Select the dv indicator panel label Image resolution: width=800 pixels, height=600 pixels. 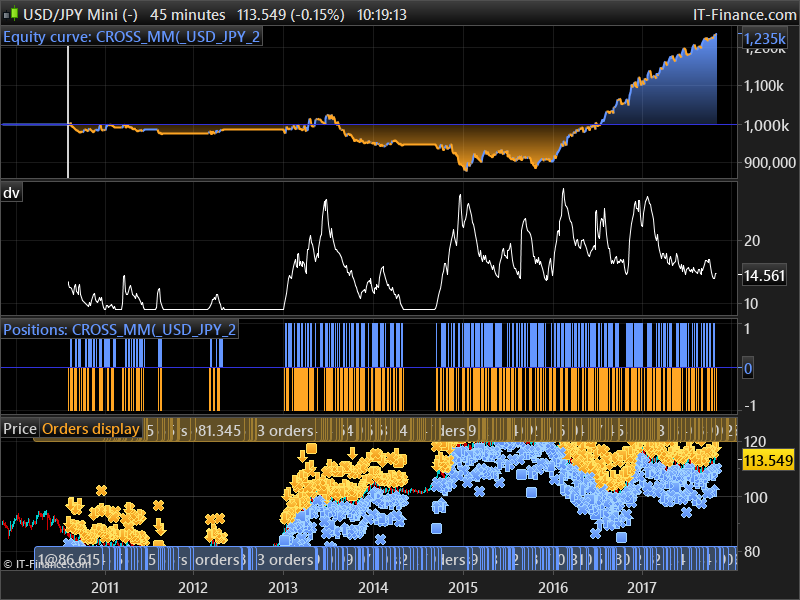11,192
